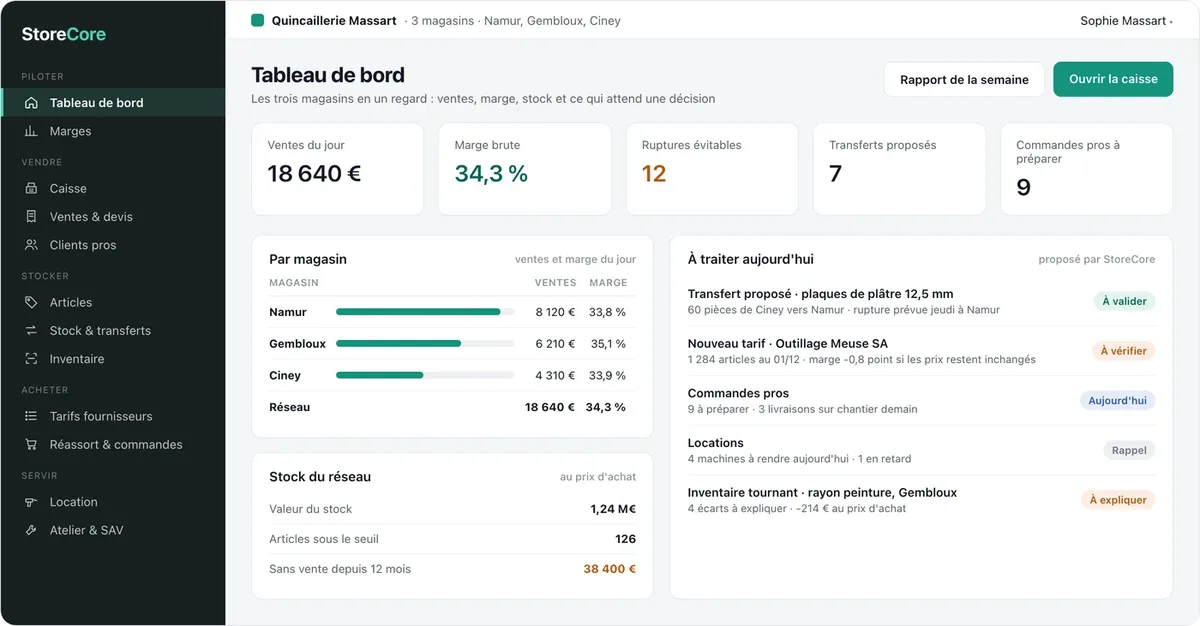Image resolution: width=1200 pixels, height=626 pixels.
Task: Click the Tableau de bord home icon
Action: 31,103
